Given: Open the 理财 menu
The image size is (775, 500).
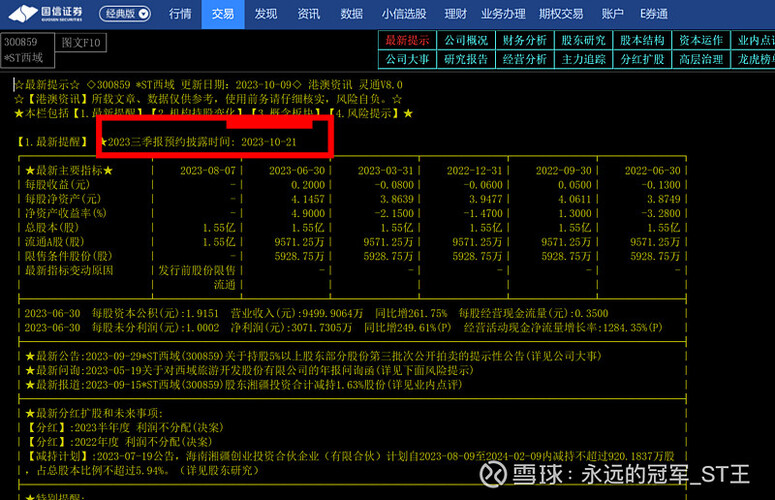Looking at the screenshot, I should [455, 14].
